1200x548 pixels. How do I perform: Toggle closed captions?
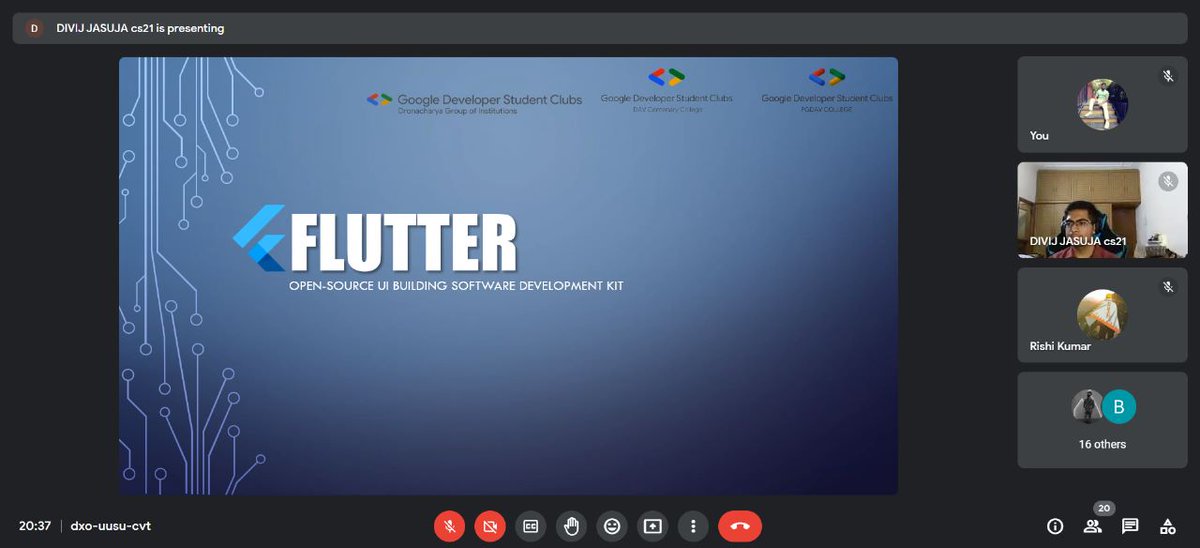[x=531, y=525]
